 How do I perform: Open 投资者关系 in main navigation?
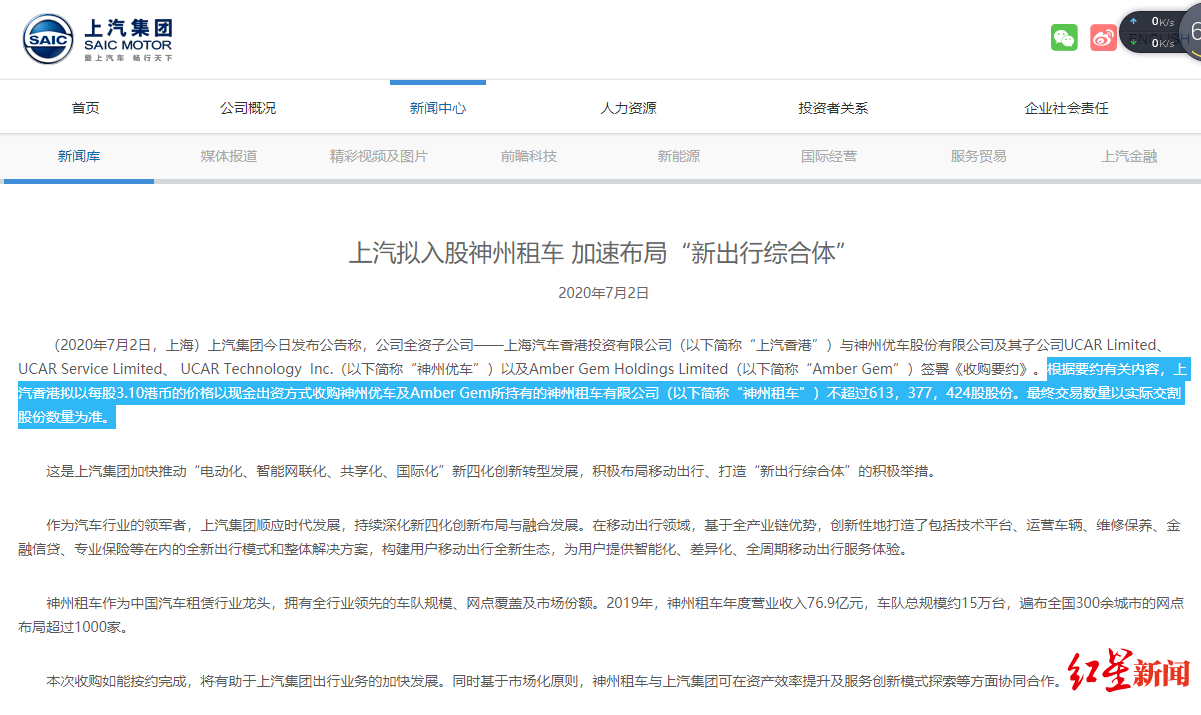click(833, 108)
